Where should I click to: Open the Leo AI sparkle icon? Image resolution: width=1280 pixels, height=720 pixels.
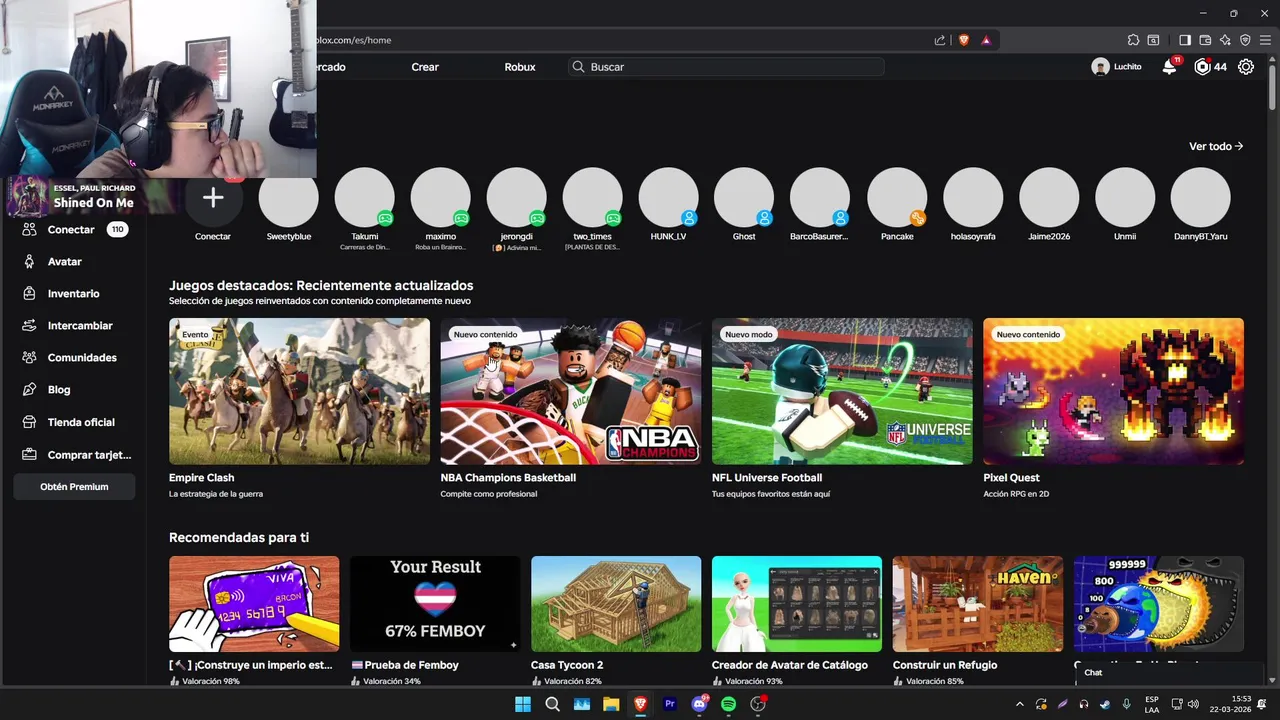(1225, 40)
